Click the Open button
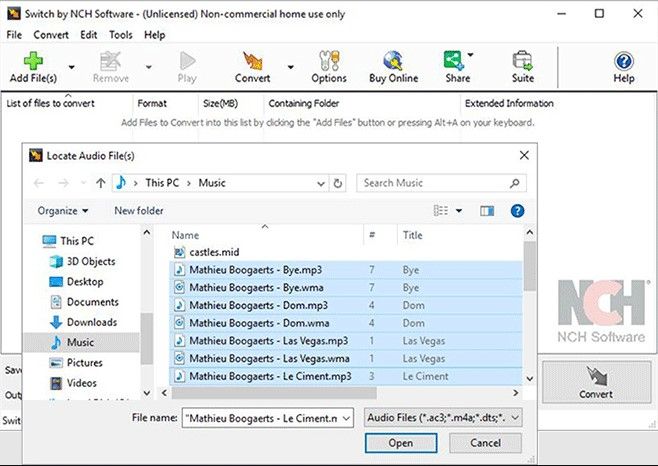 pos(401,443)
